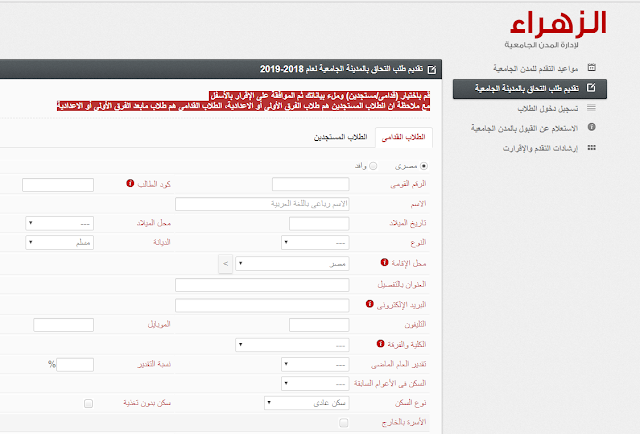
Task: Open تسجيل دخول الطلاب in the sidebar
Action: 548,109
